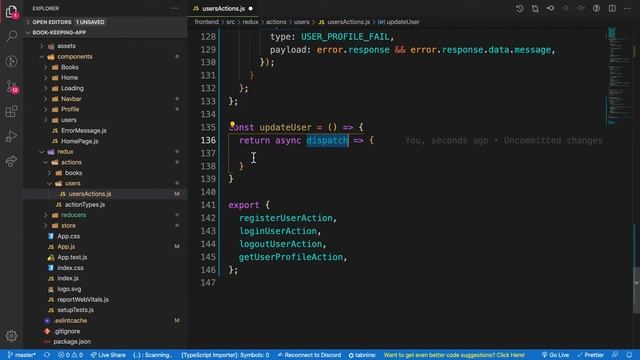
Task: Click the unsaved dot on usersActions.js tab
Action: pos(251,9)
